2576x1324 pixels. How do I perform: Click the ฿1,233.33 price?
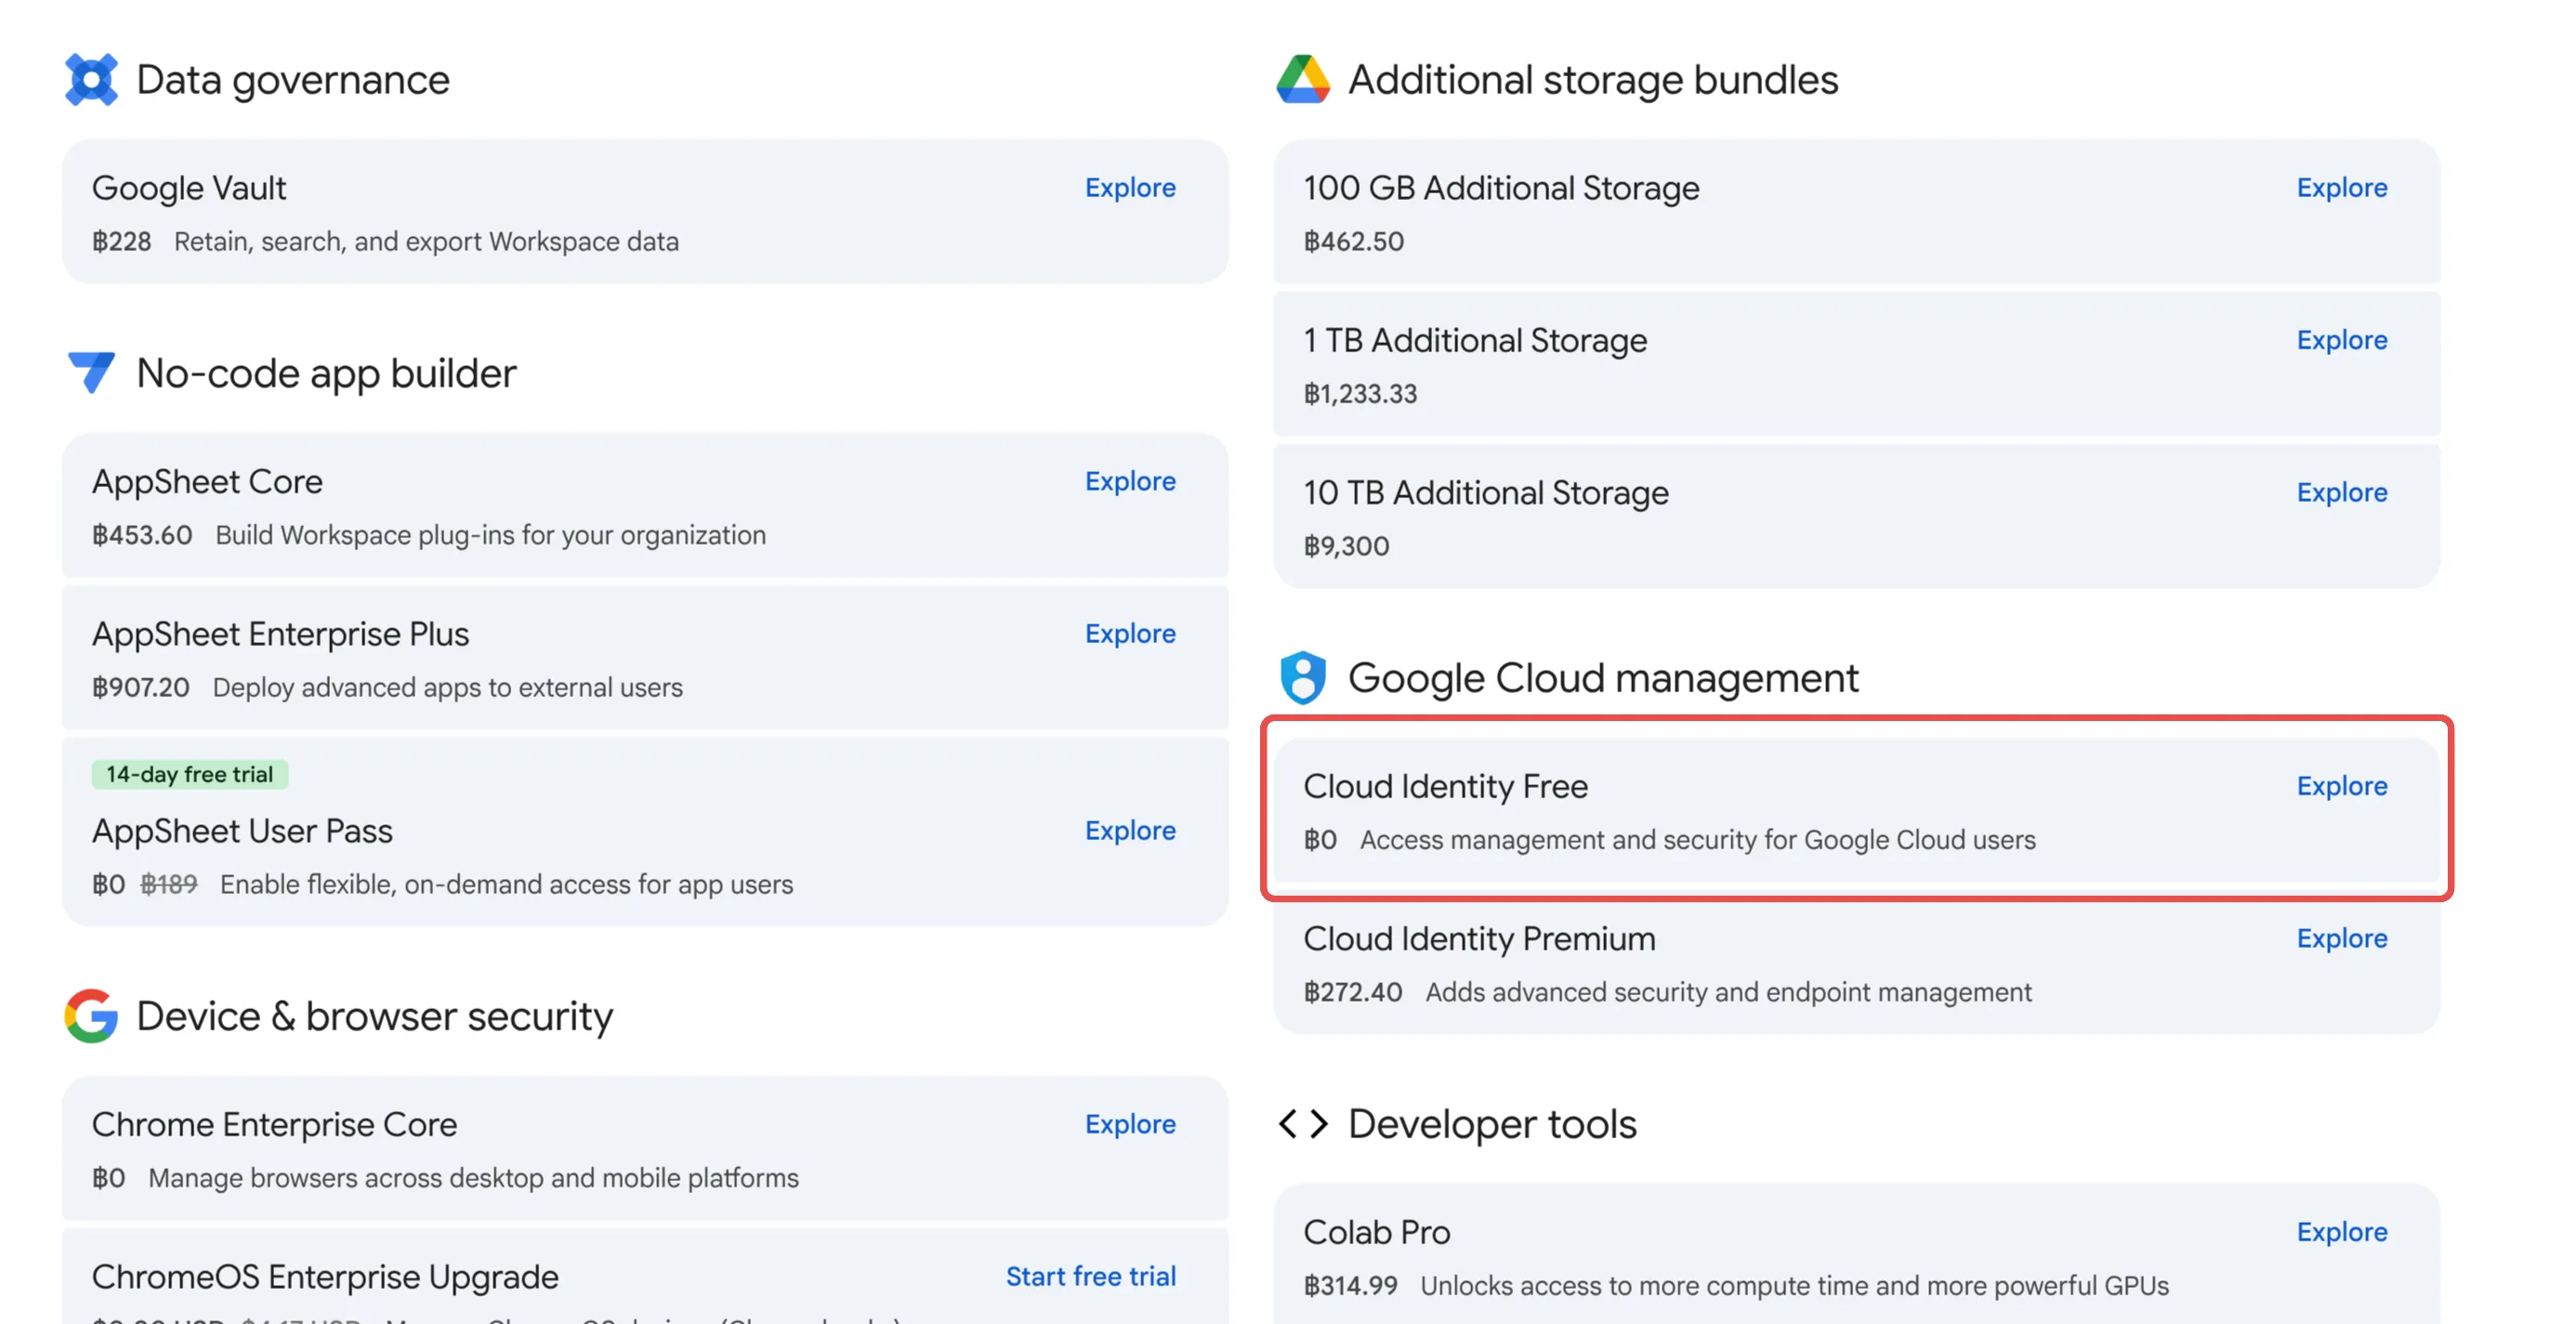click(x=1360, y=393)
